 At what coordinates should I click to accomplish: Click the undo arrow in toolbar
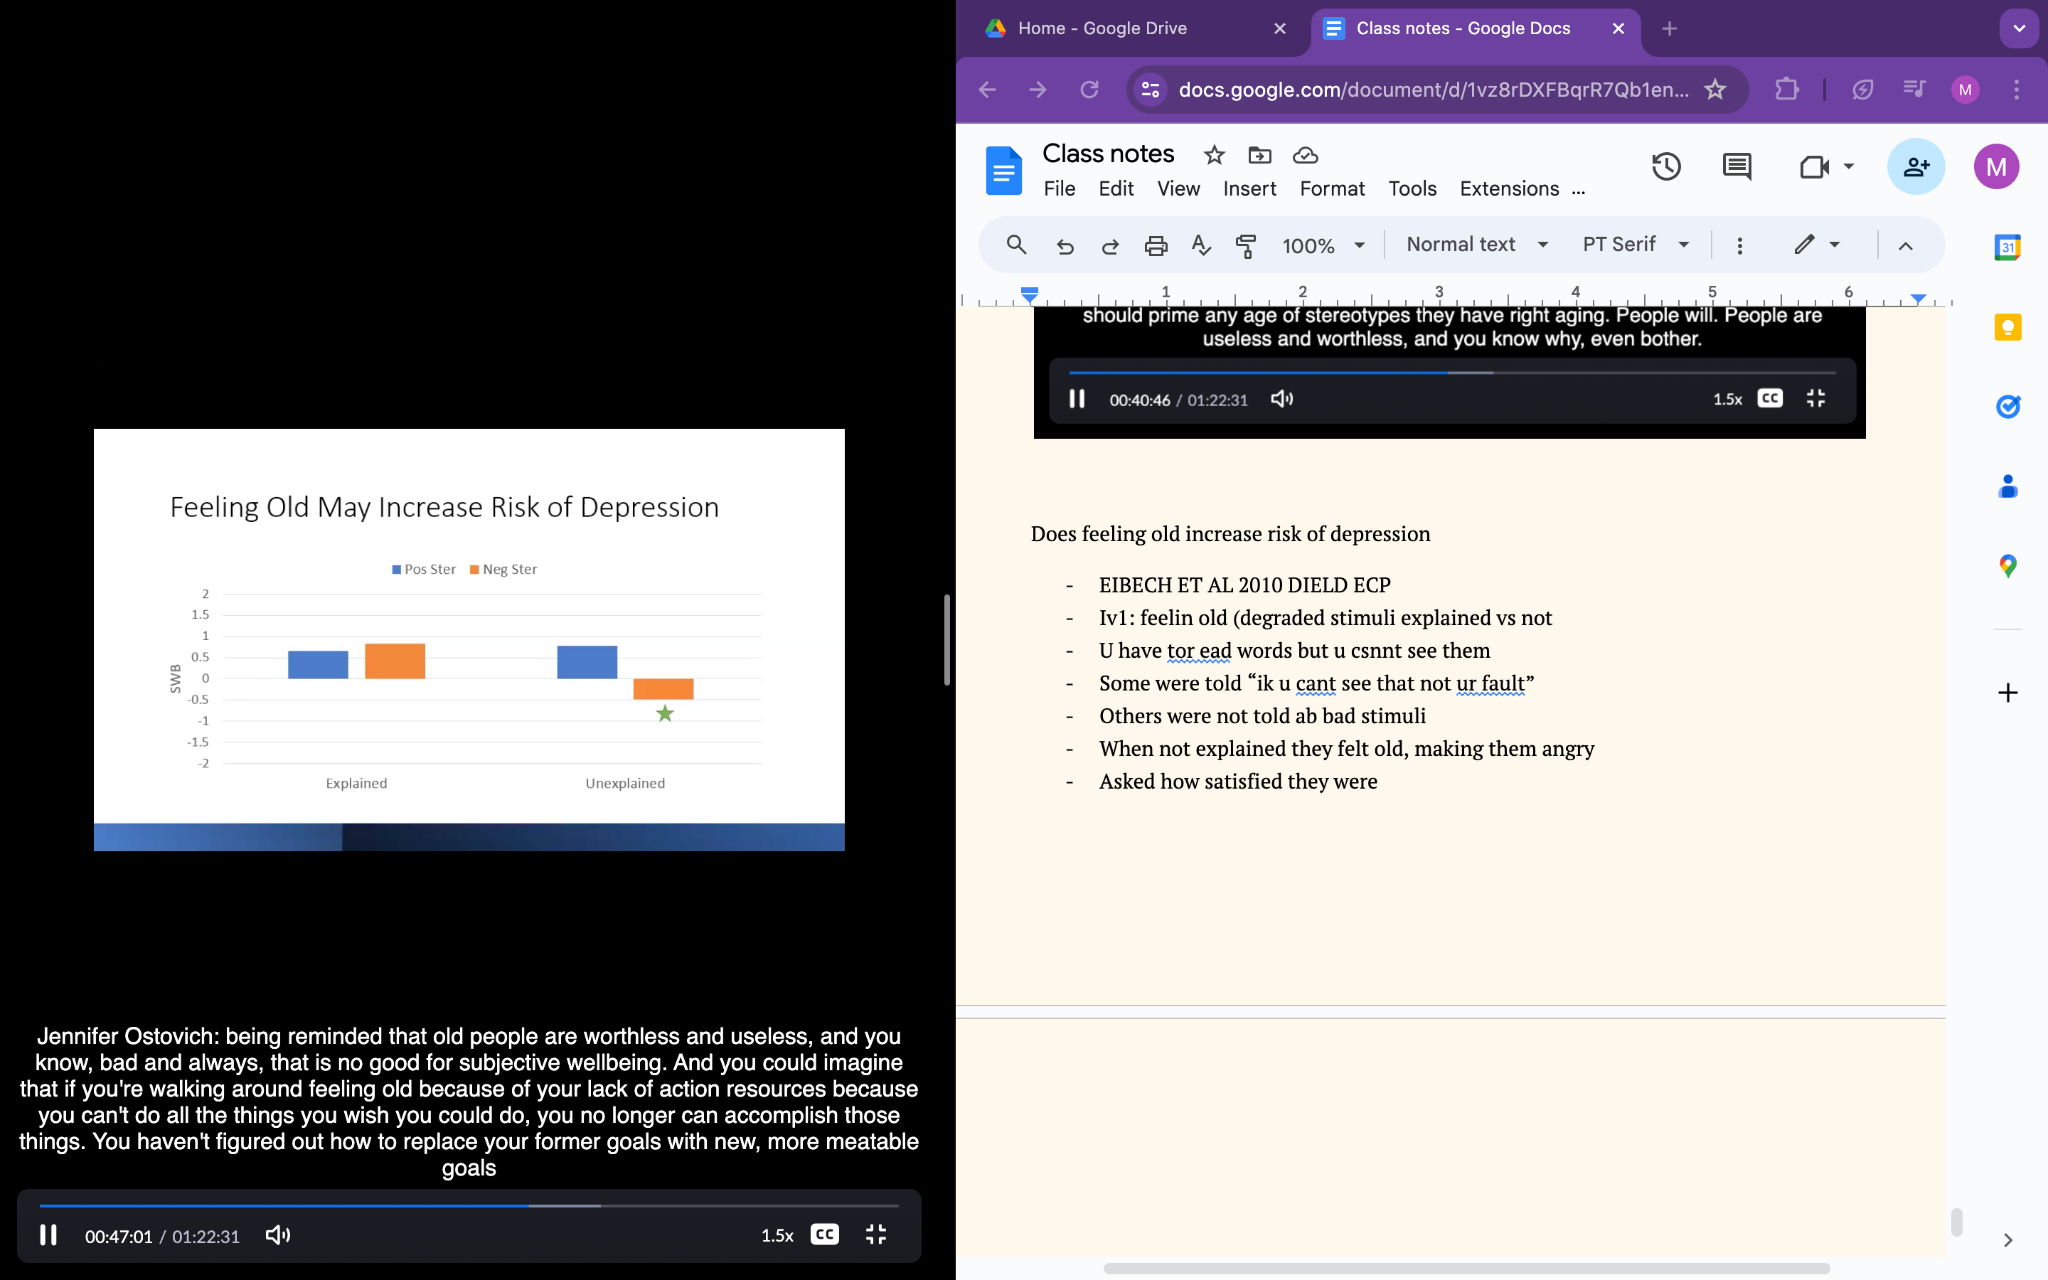[x=1065, y=245]
